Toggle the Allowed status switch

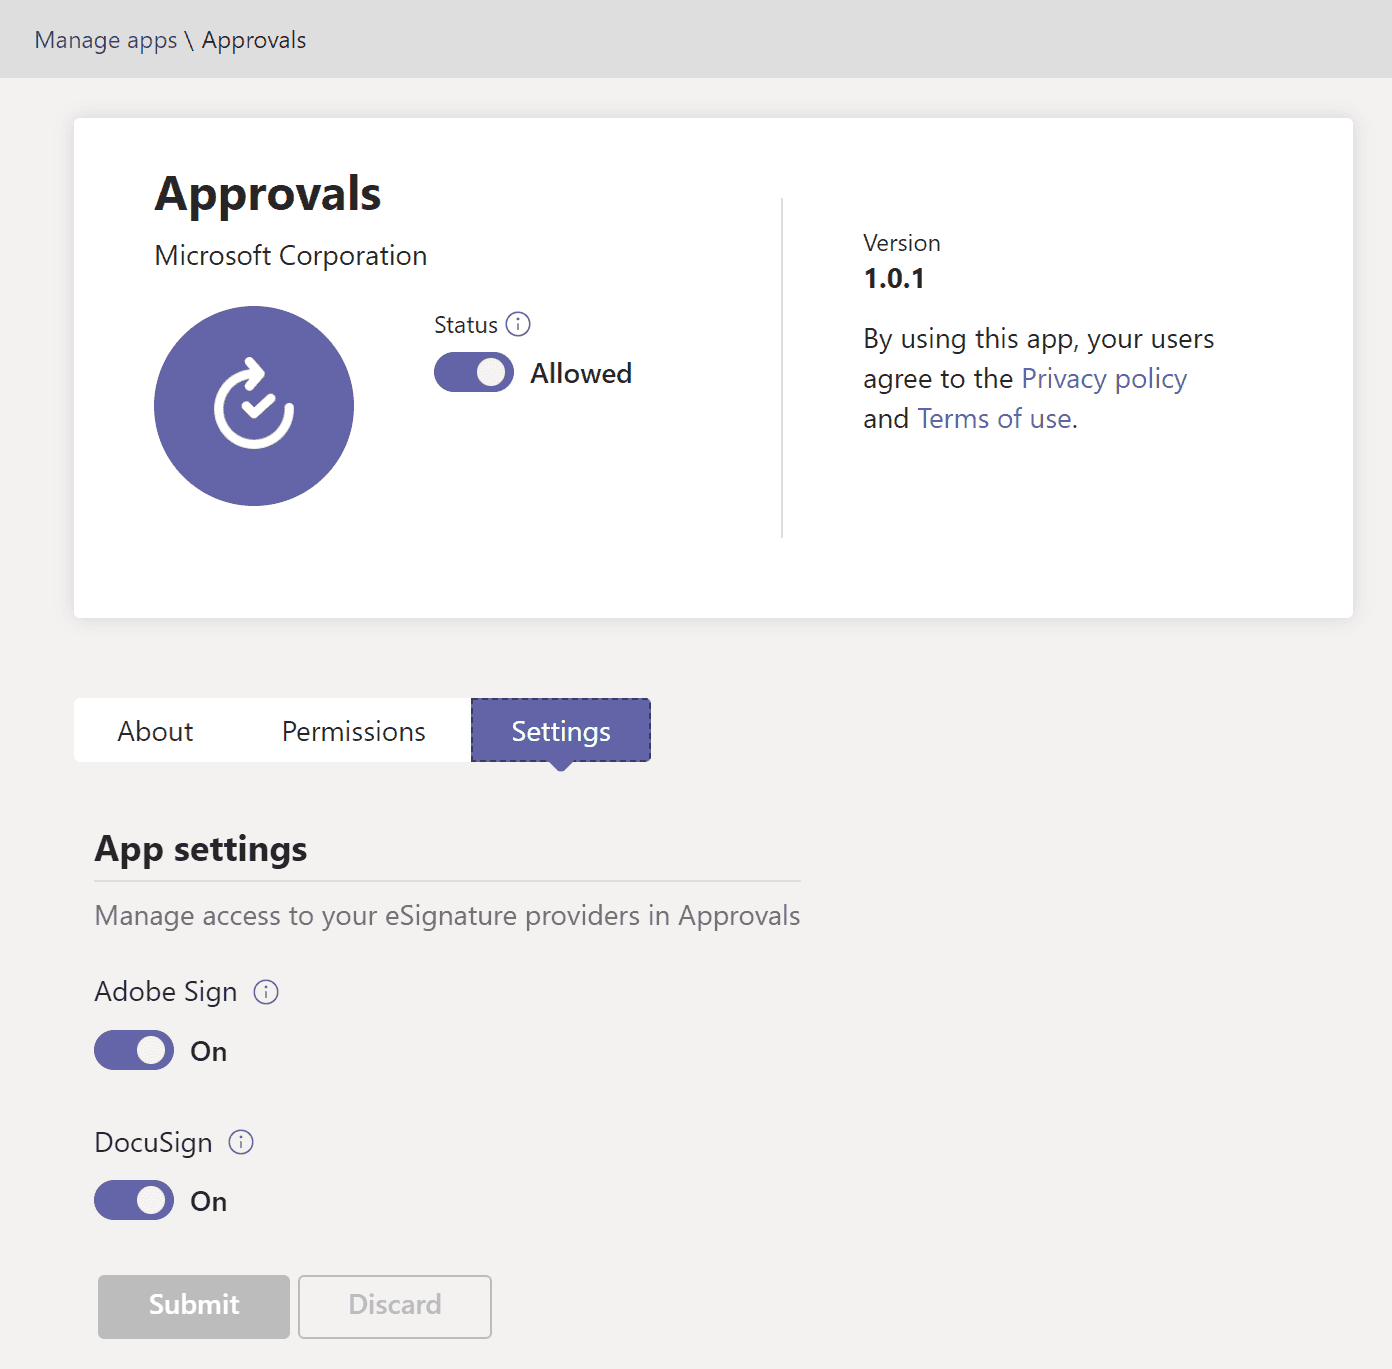click(474, 372)
